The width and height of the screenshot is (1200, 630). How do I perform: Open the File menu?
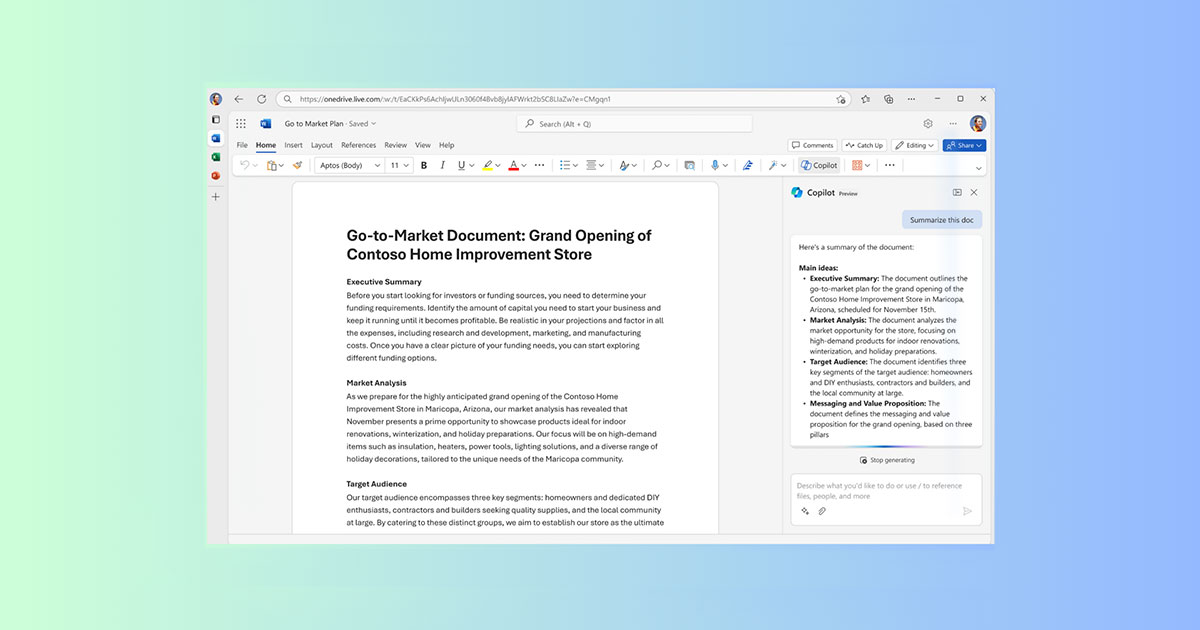pos(242,145)
